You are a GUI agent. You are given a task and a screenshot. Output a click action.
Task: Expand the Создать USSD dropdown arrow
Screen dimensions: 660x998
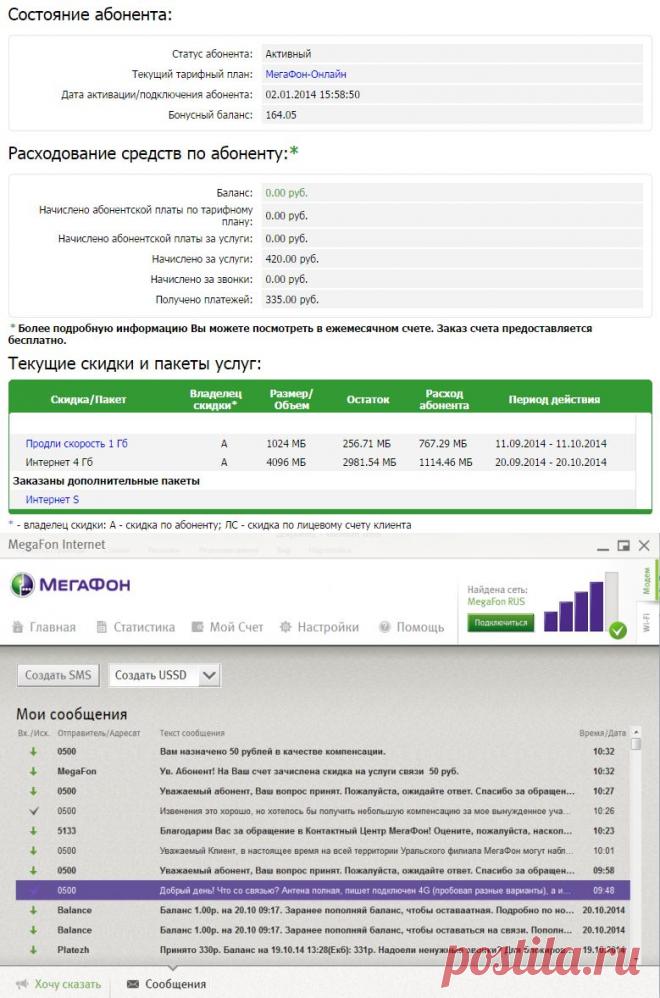coord(208,676)
